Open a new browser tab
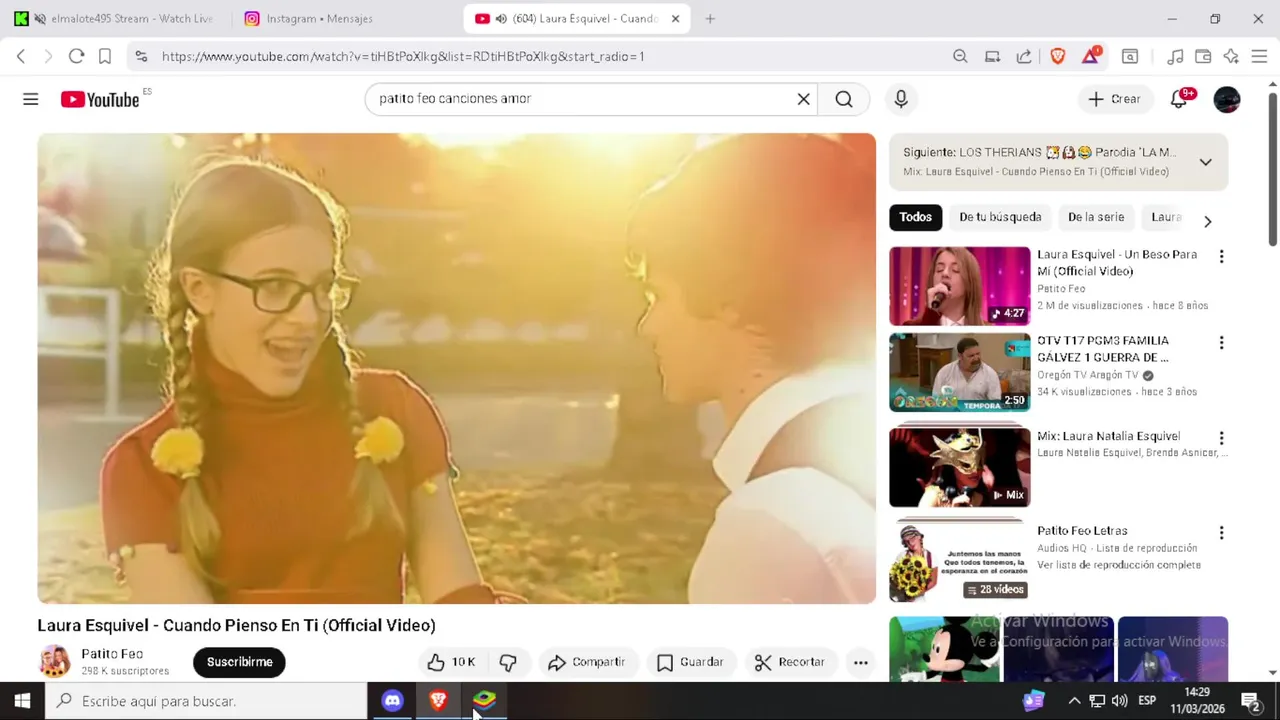Viewport: 1280px width, 720px height. tap(710, 19)
